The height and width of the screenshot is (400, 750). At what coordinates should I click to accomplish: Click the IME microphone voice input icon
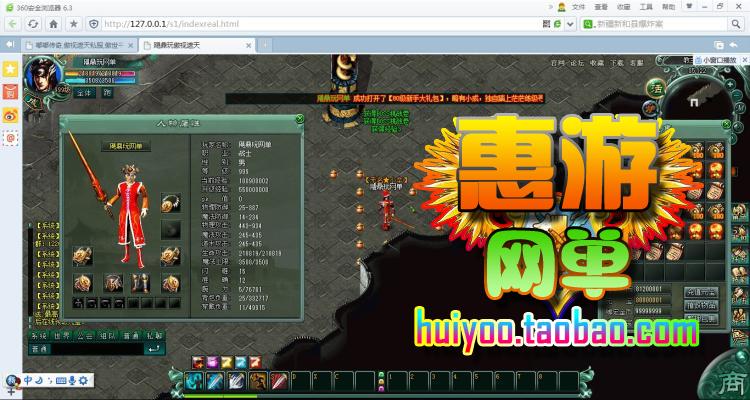72,381
